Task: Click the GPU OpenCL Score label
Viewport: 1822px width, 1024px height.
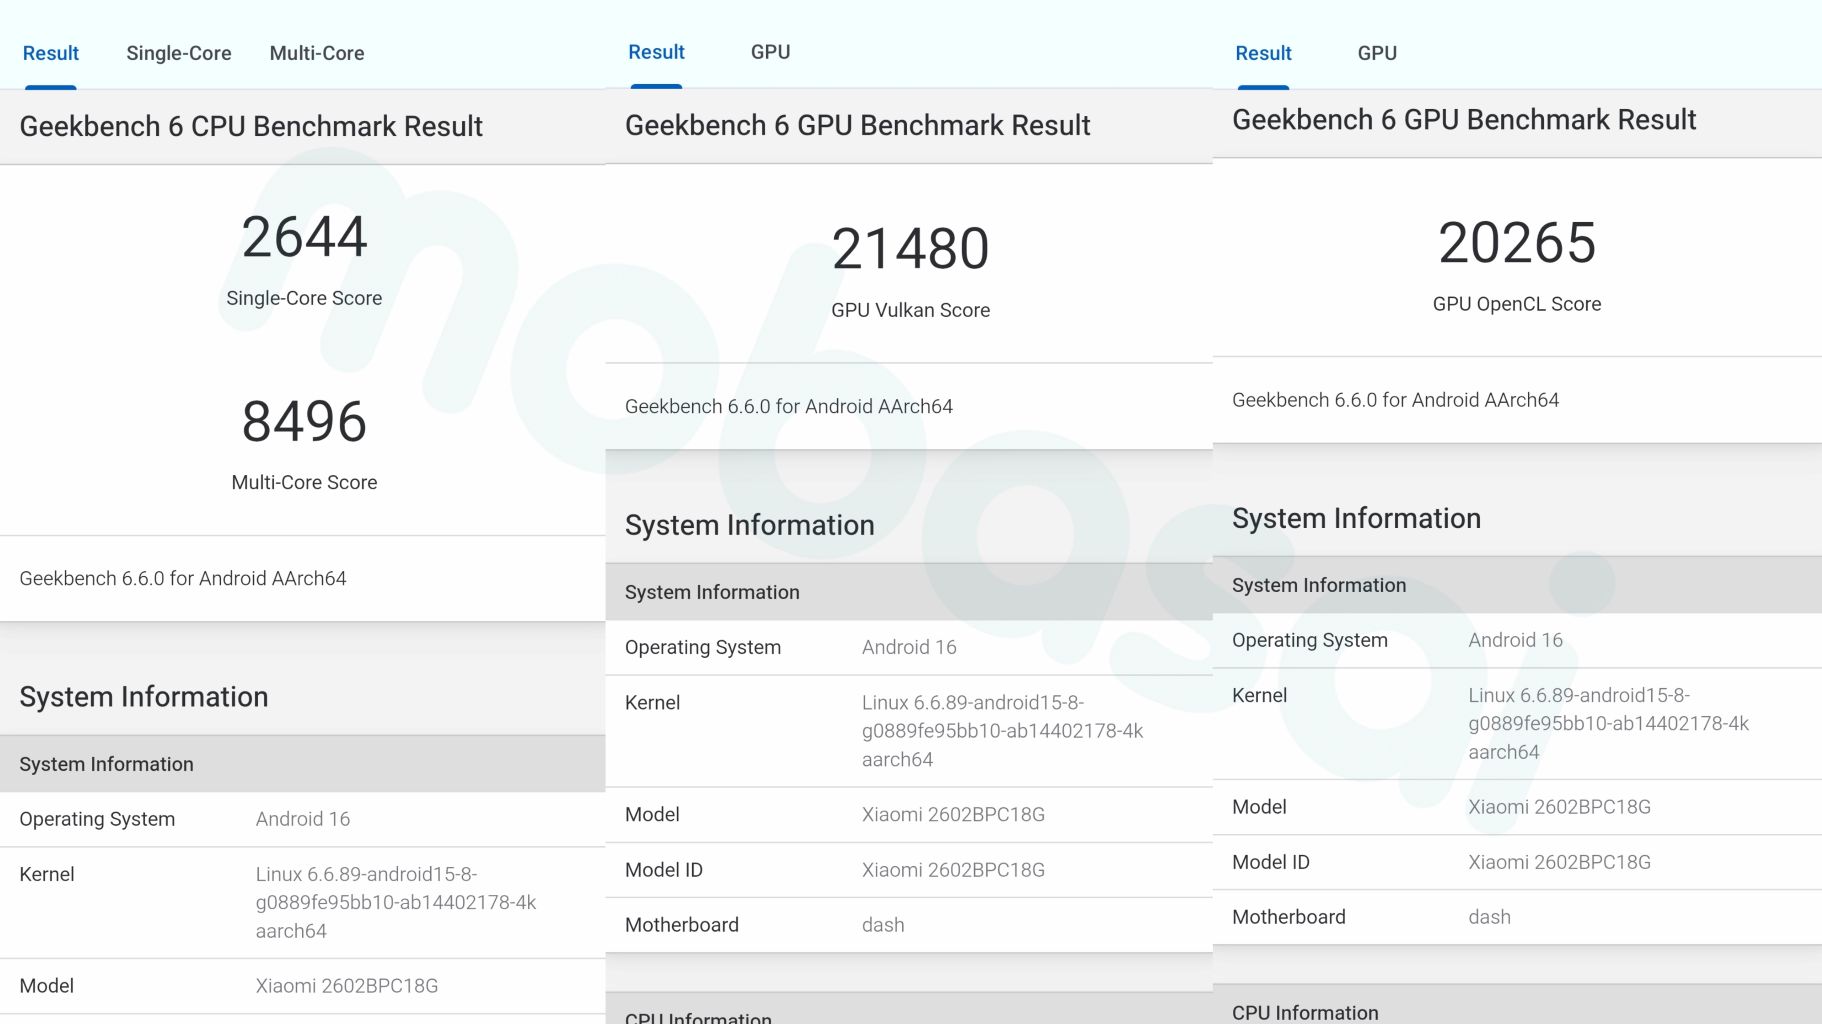Action: [x=1516, y=304]
